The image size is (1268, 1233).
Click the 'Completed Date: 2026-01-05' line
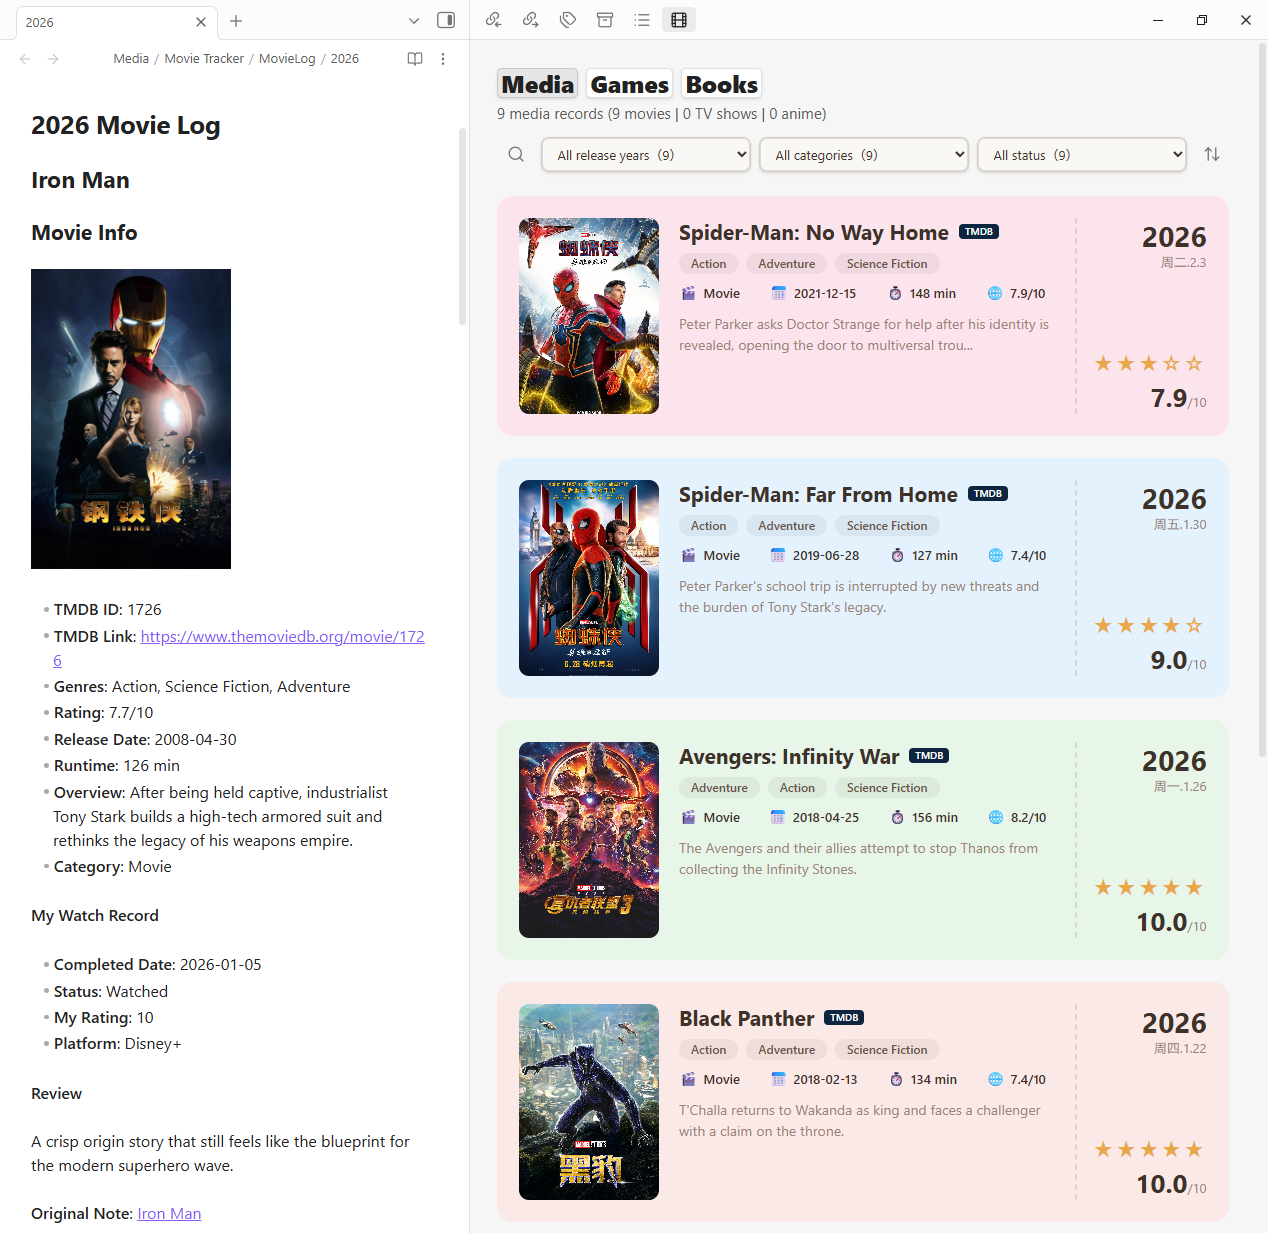tap(157, 965)
